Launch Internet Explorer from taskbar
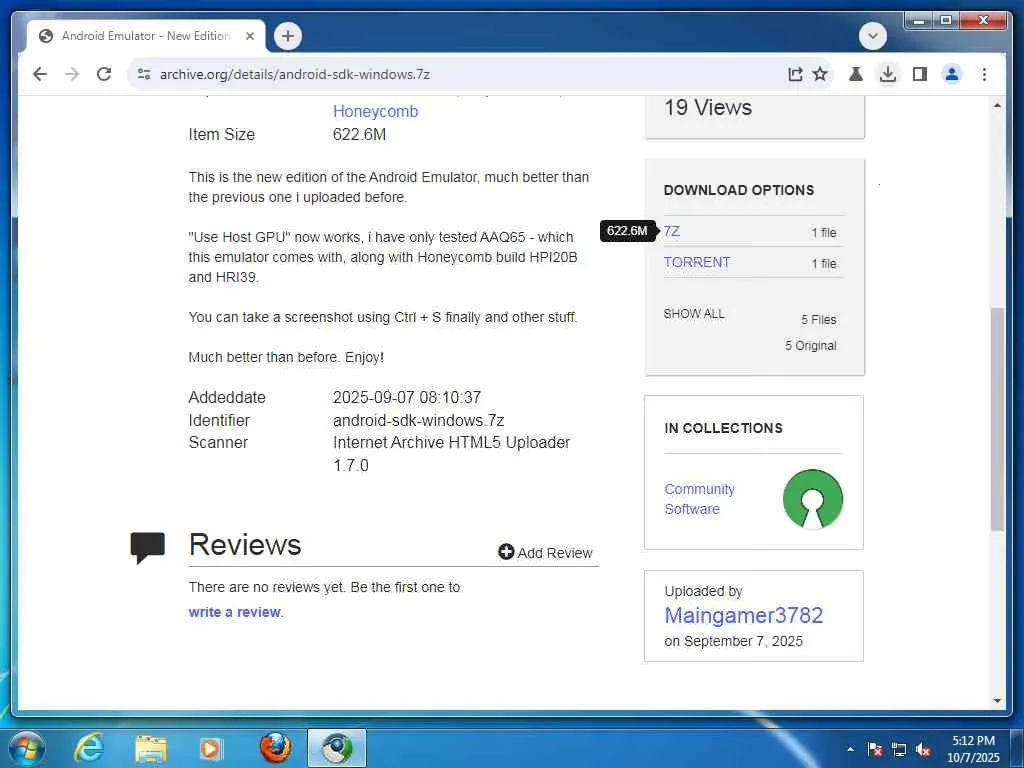This screenshot has height=768, width=1024. point(89,748)
